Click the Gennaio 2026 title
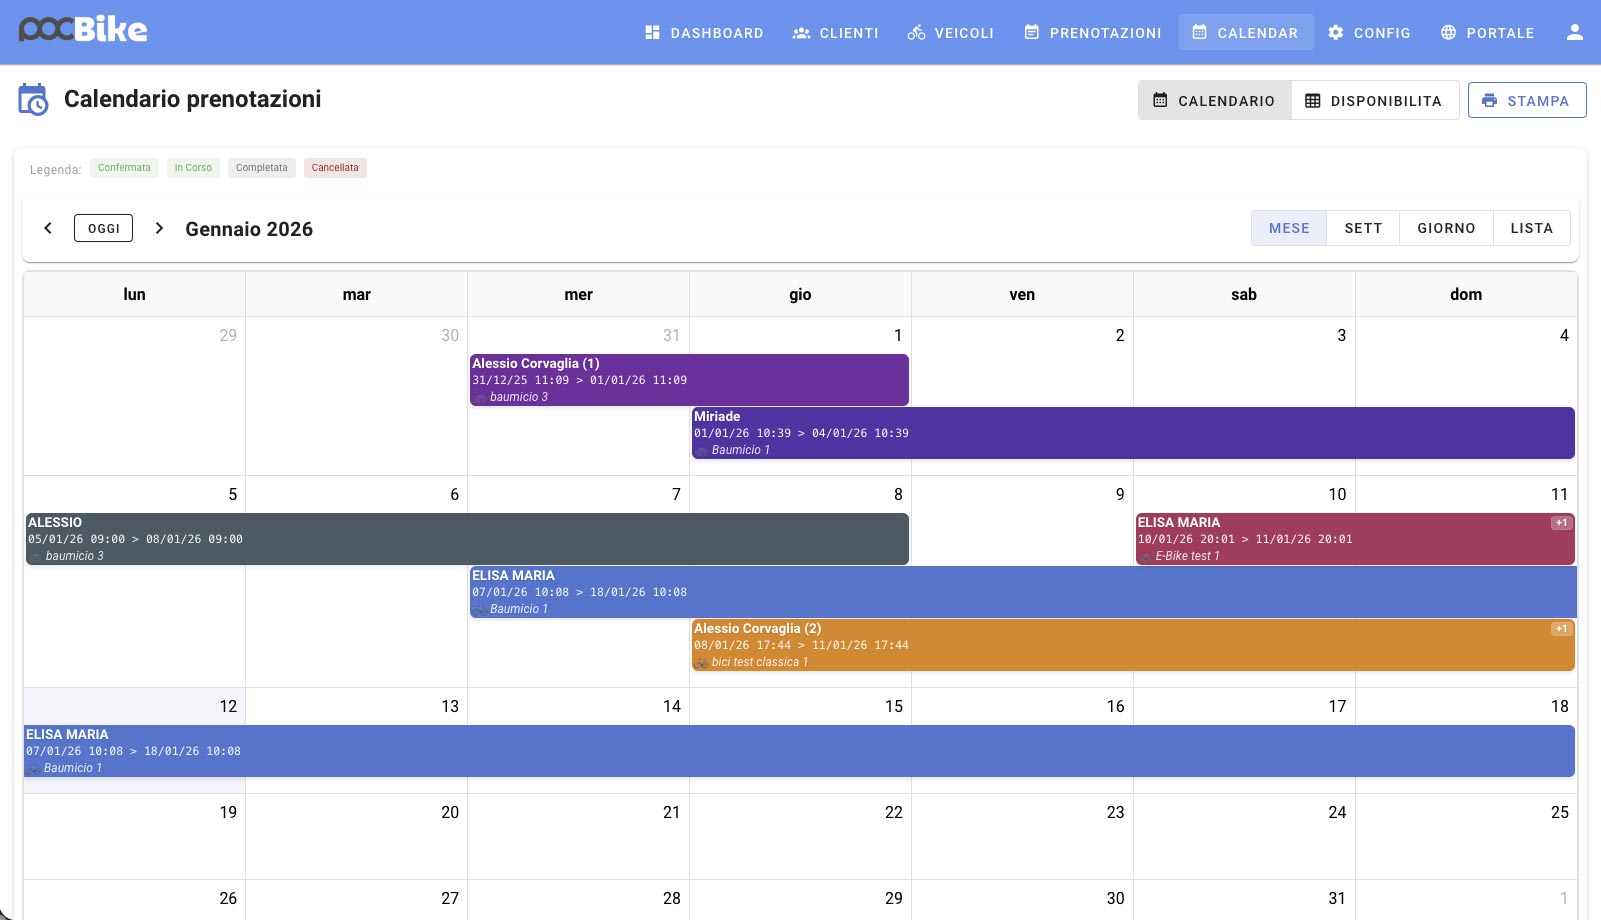This screenshot has width=1601, height=920. (x=249, y=229)
